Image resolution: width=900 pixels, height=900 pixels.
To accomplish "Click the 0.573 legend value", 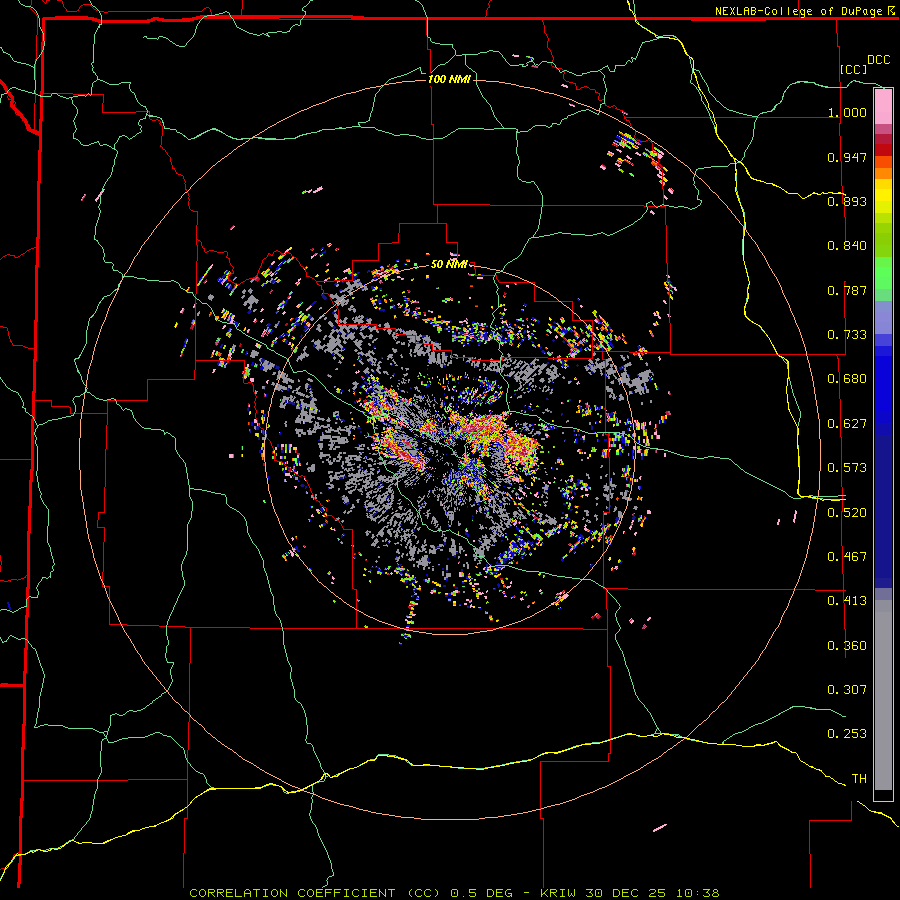I will (x=847, y=468).
